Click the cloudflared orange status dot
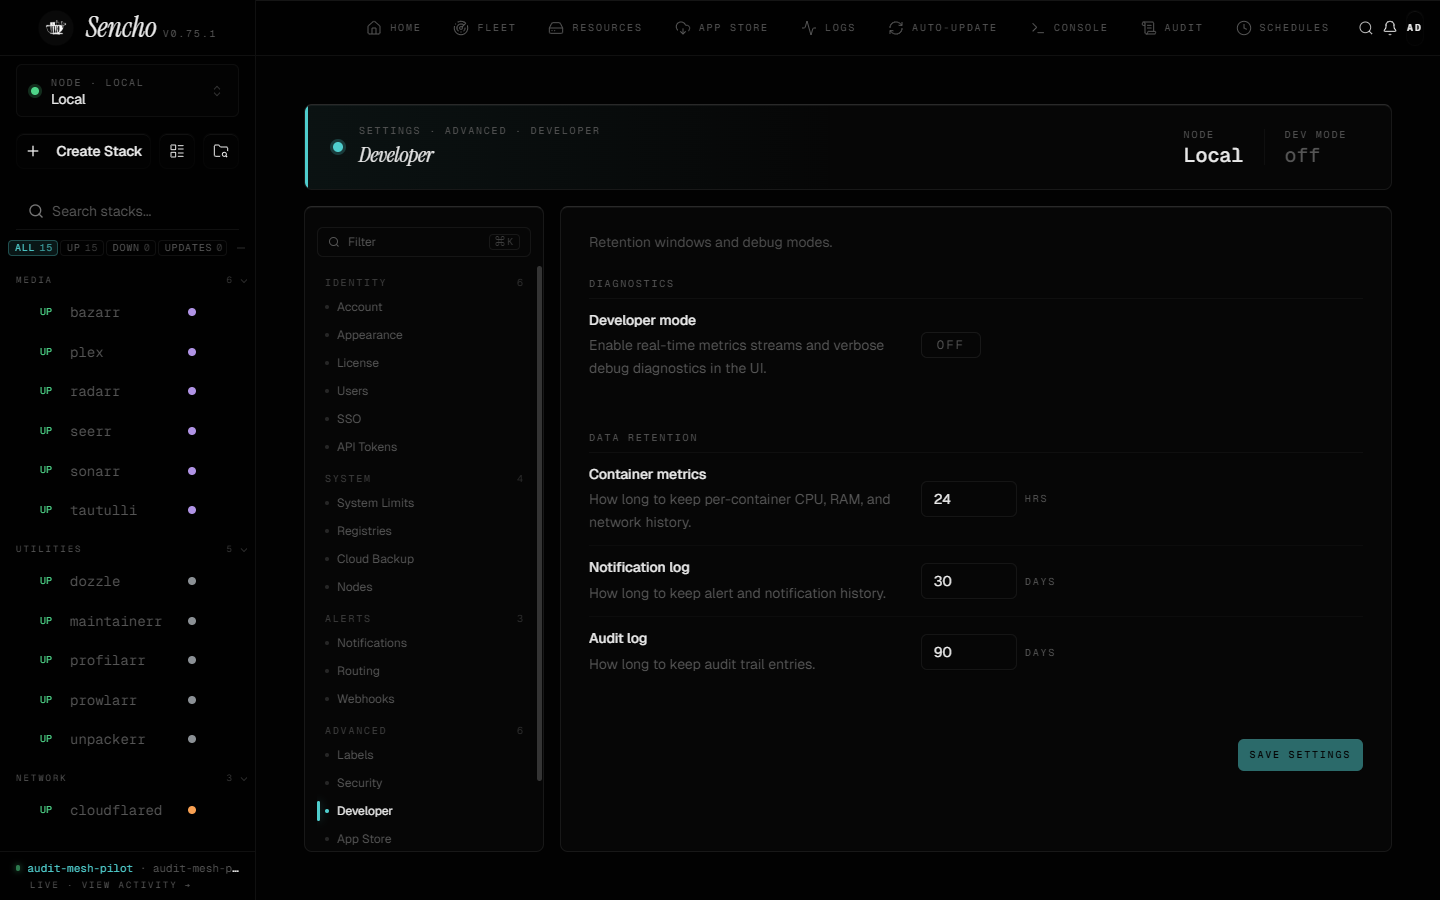The image size is (1440, 900). coord(192,810)
